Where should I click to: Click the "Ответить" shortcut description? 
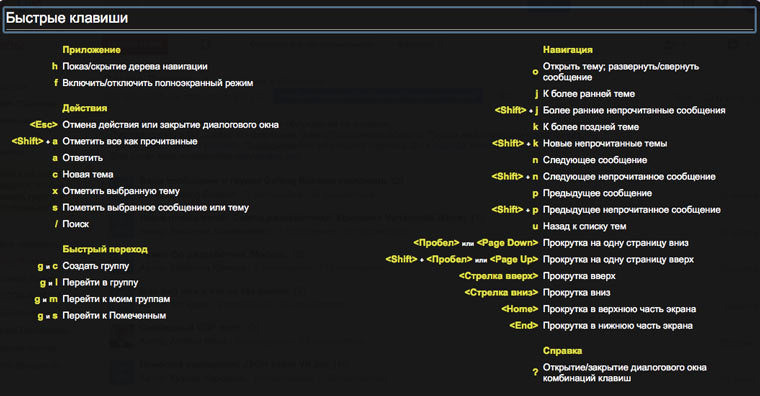[82, 158]
